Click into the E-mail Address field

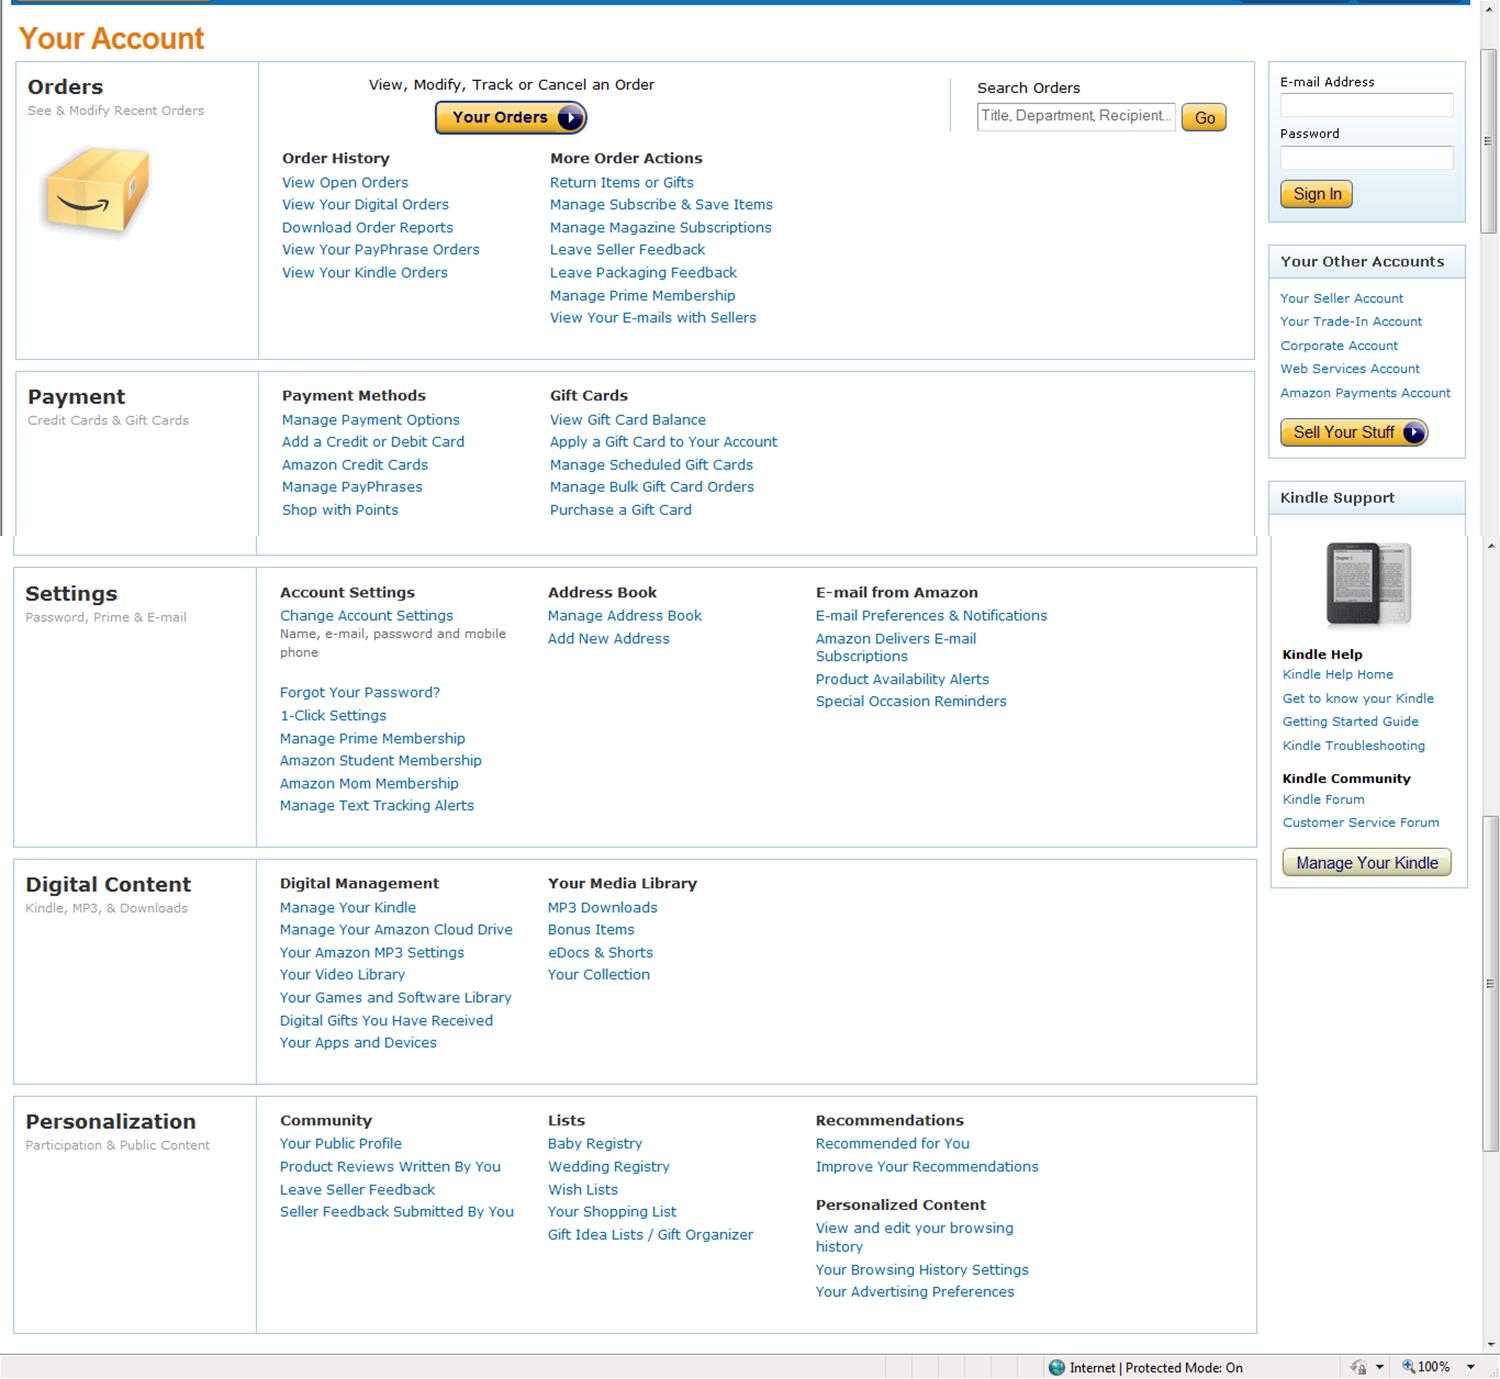pyautogui.click(x=1366, y=105)
